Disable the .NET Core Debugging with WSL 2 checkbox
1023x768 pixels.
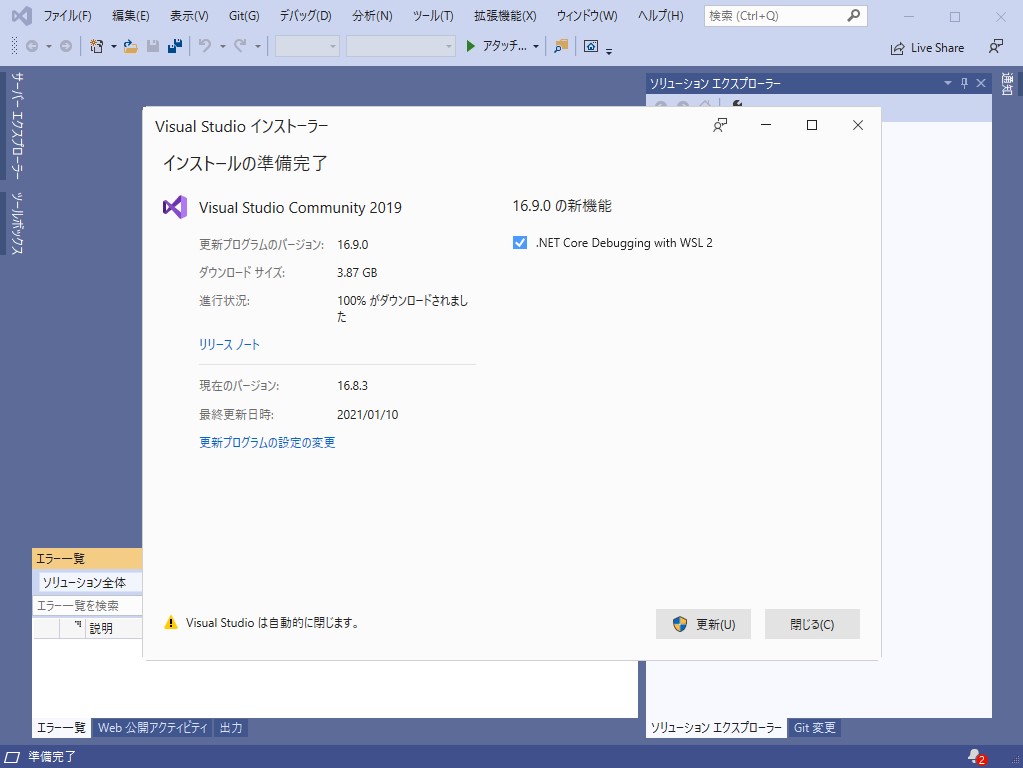[x=519, y=242]
